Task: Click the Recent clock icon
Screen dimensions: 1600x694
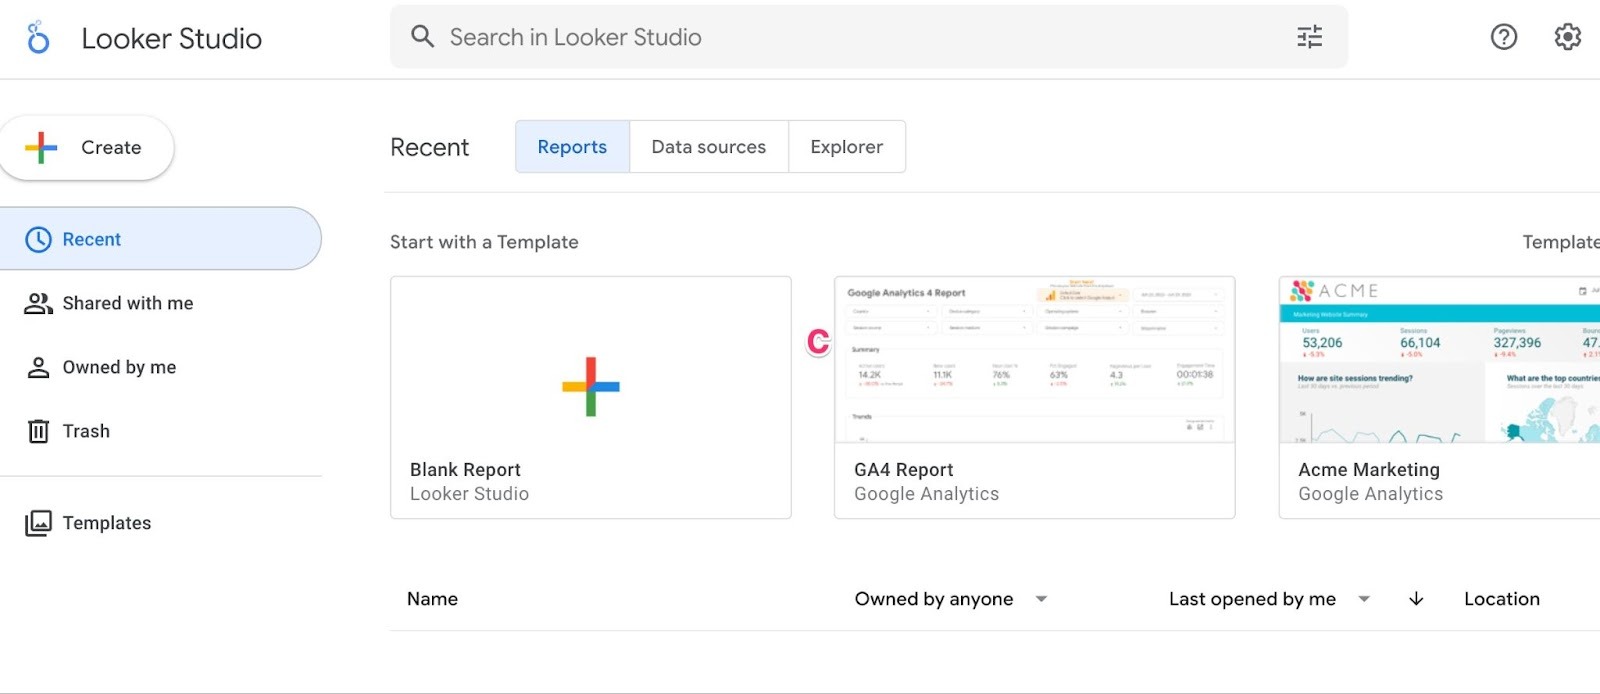Action: [38, 239]
